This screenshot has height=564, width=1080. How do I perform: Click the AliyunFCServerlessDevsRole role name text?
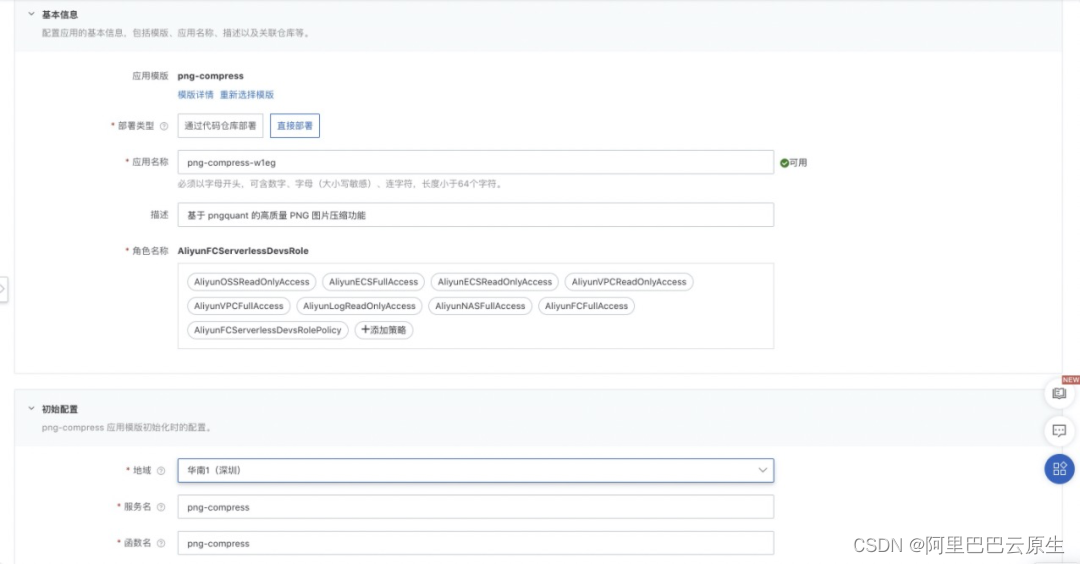(243, 251)
